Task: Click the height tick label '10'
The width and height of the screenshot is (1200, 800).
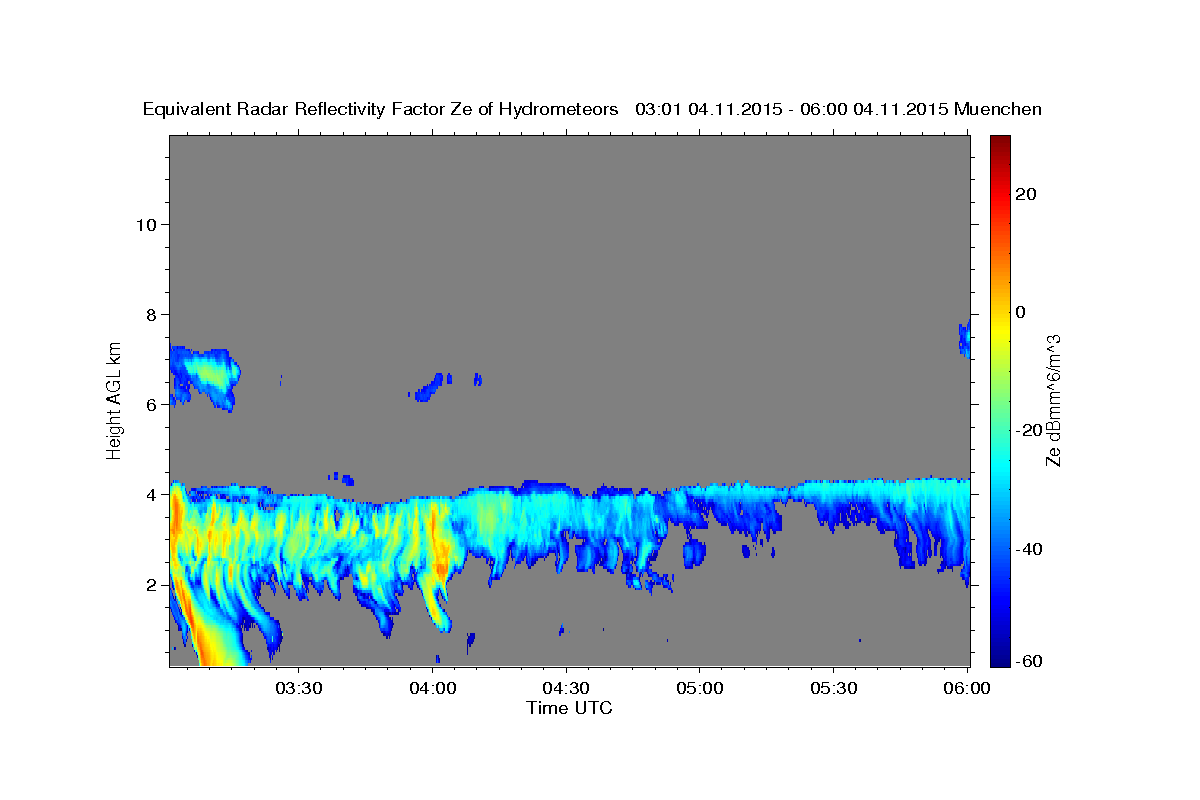Action: (x=146, y=225)
